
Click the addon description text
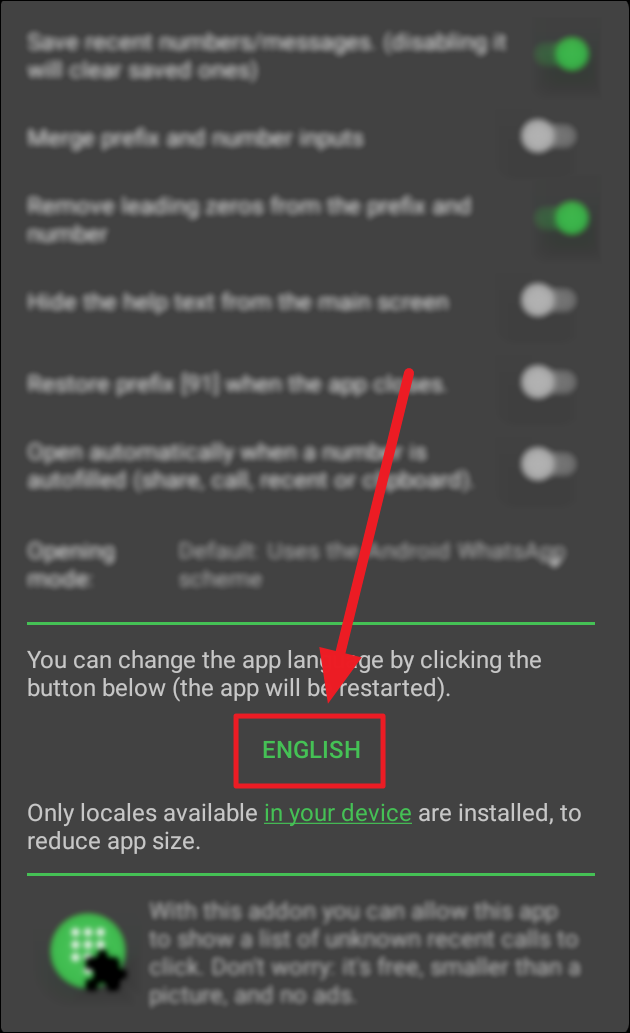tap(364, 953)
